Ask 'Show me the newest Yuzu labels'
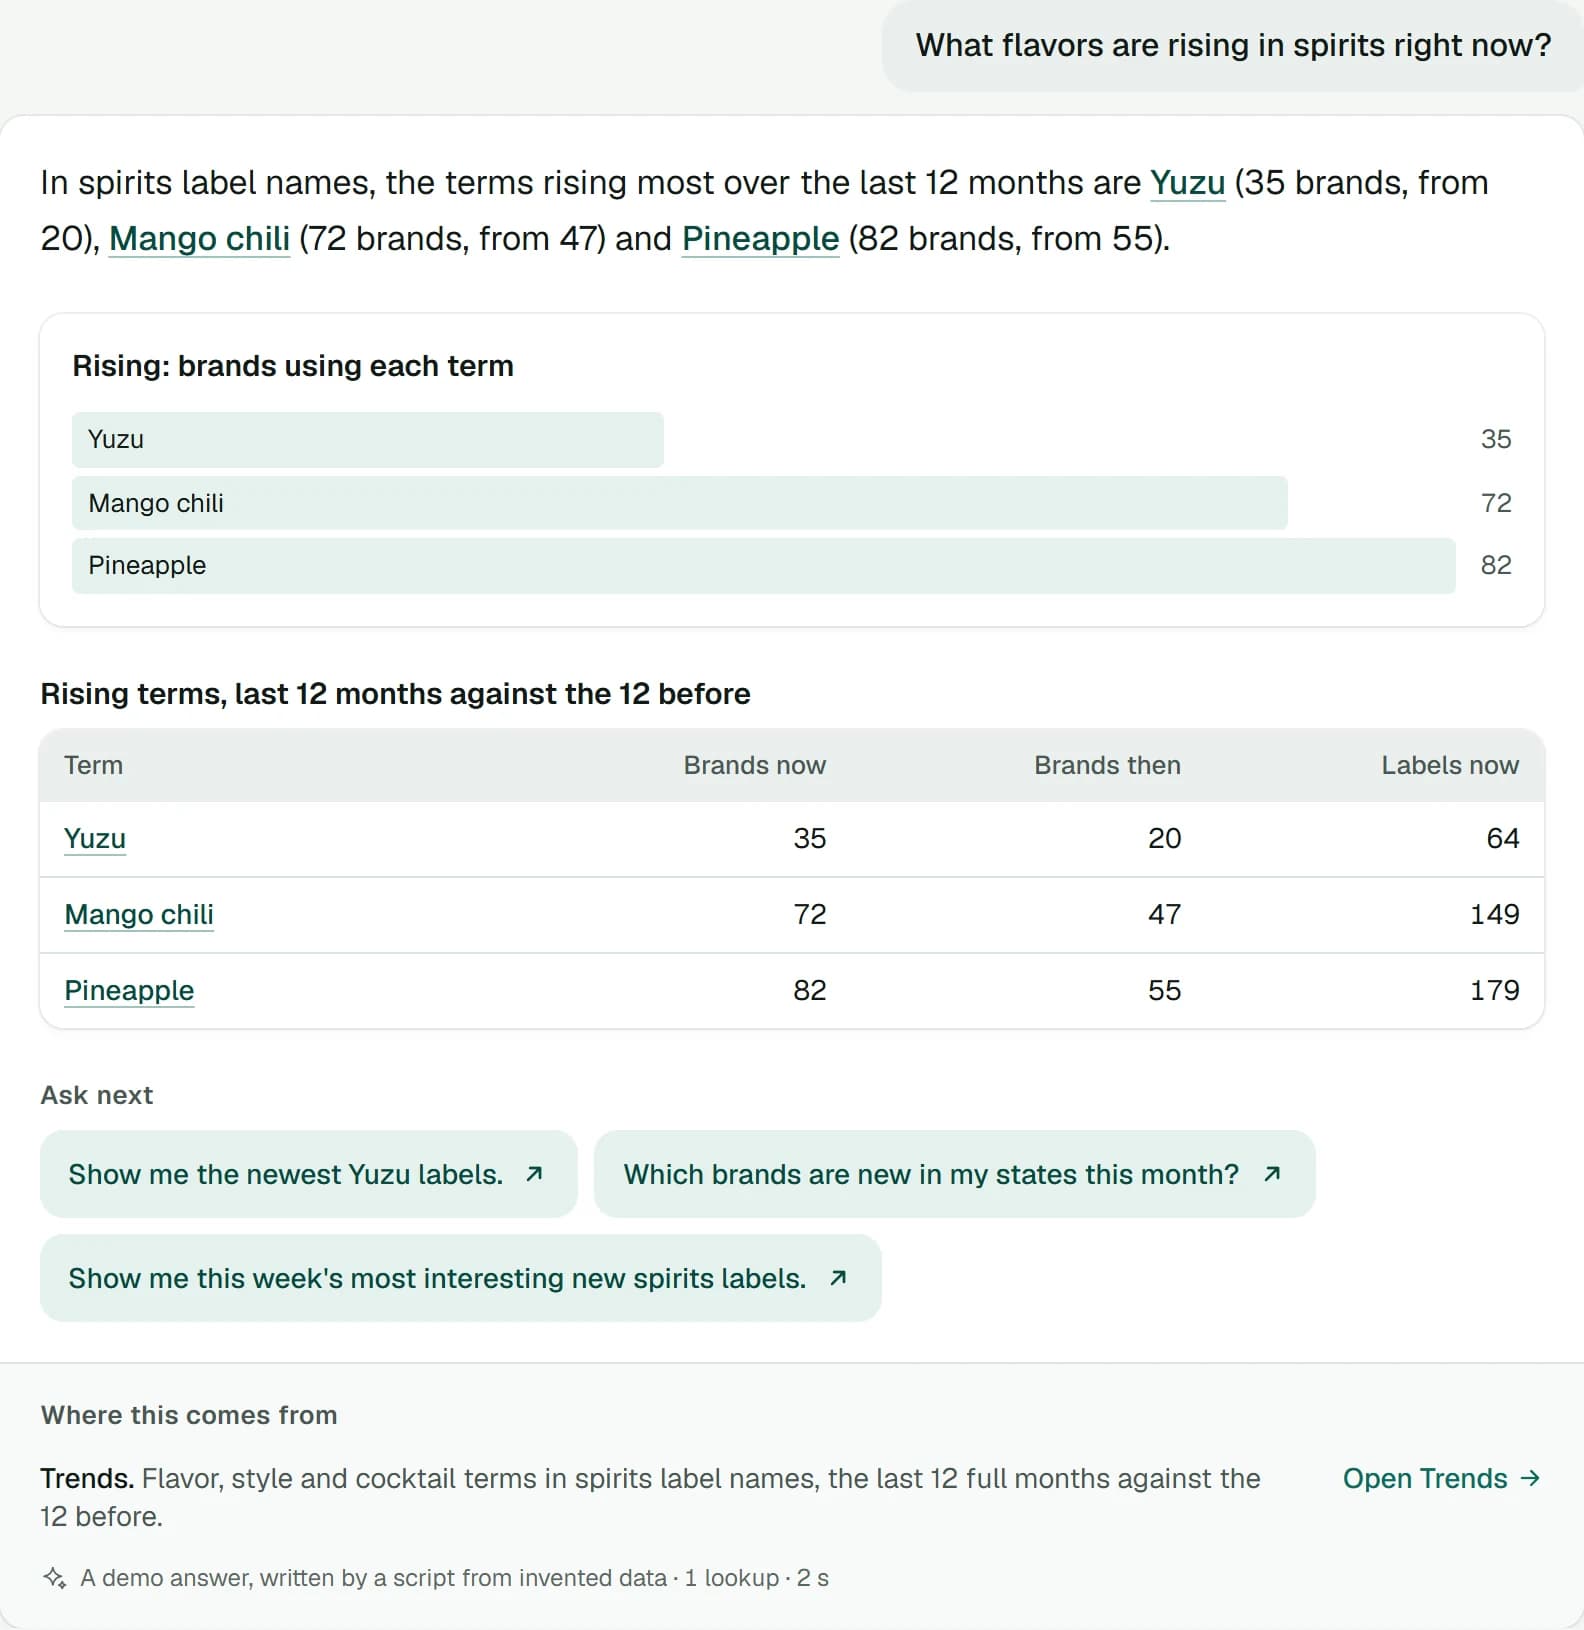The image size is (1584, 1630). [309, 1174]
